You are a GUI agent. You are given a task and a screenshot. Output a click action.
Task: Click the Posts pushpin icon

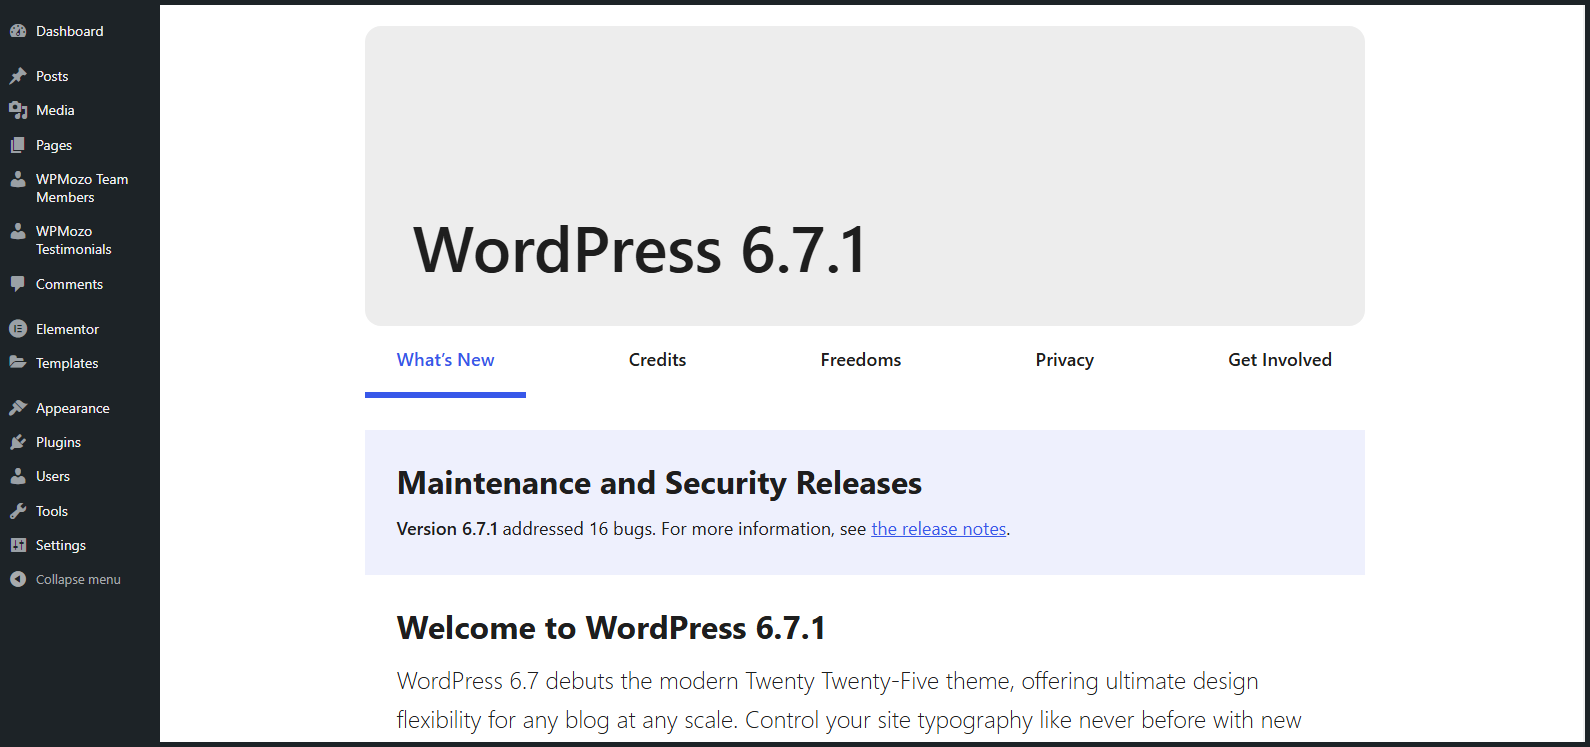coord(18,76)
